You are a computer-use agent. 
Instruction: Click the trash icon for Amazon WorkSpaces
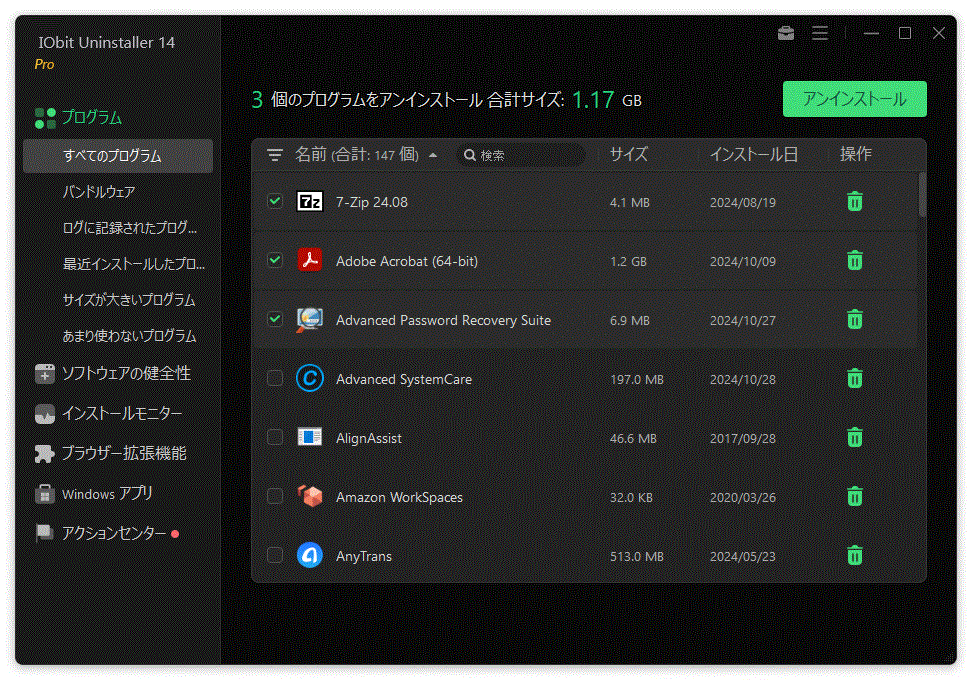(855, 496)
